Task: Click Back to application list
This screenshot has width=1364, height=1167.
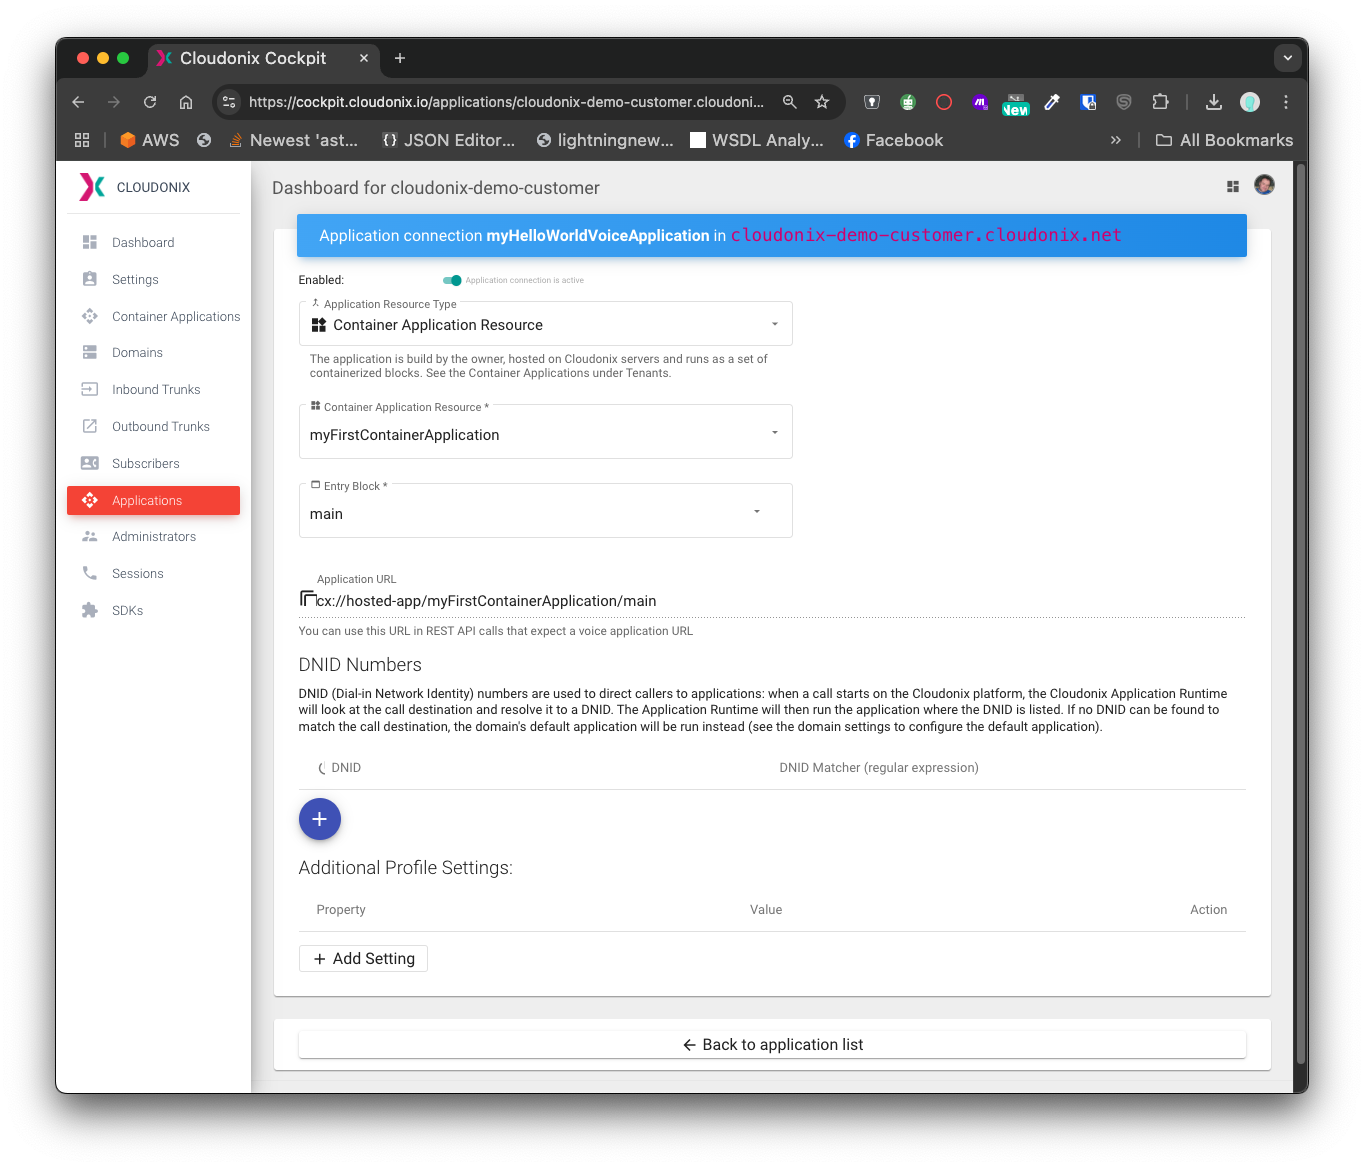Action: click(x=772, y=1044)
